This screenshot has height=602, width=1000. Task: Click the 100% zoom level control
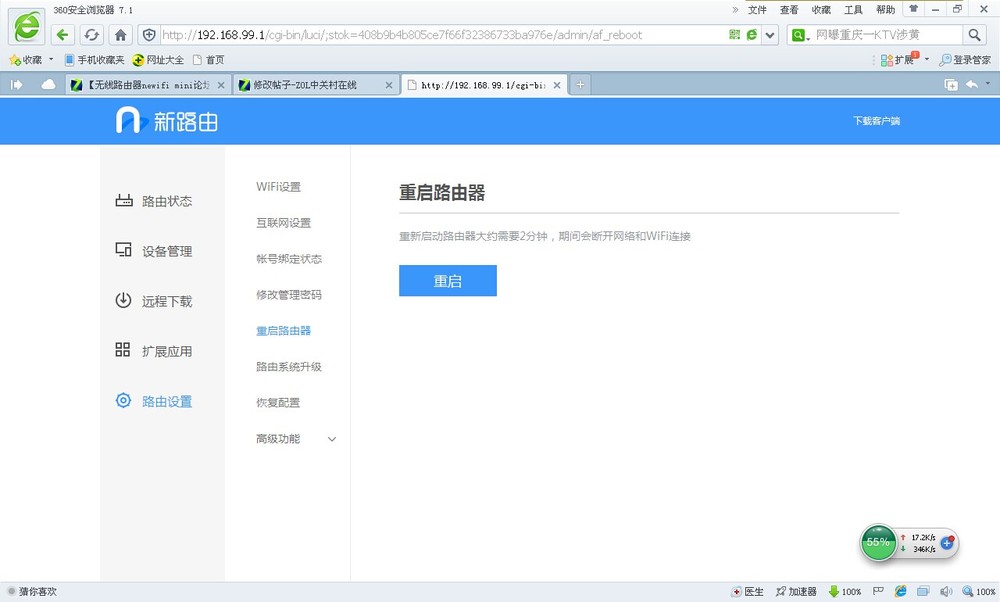[977, 592]
